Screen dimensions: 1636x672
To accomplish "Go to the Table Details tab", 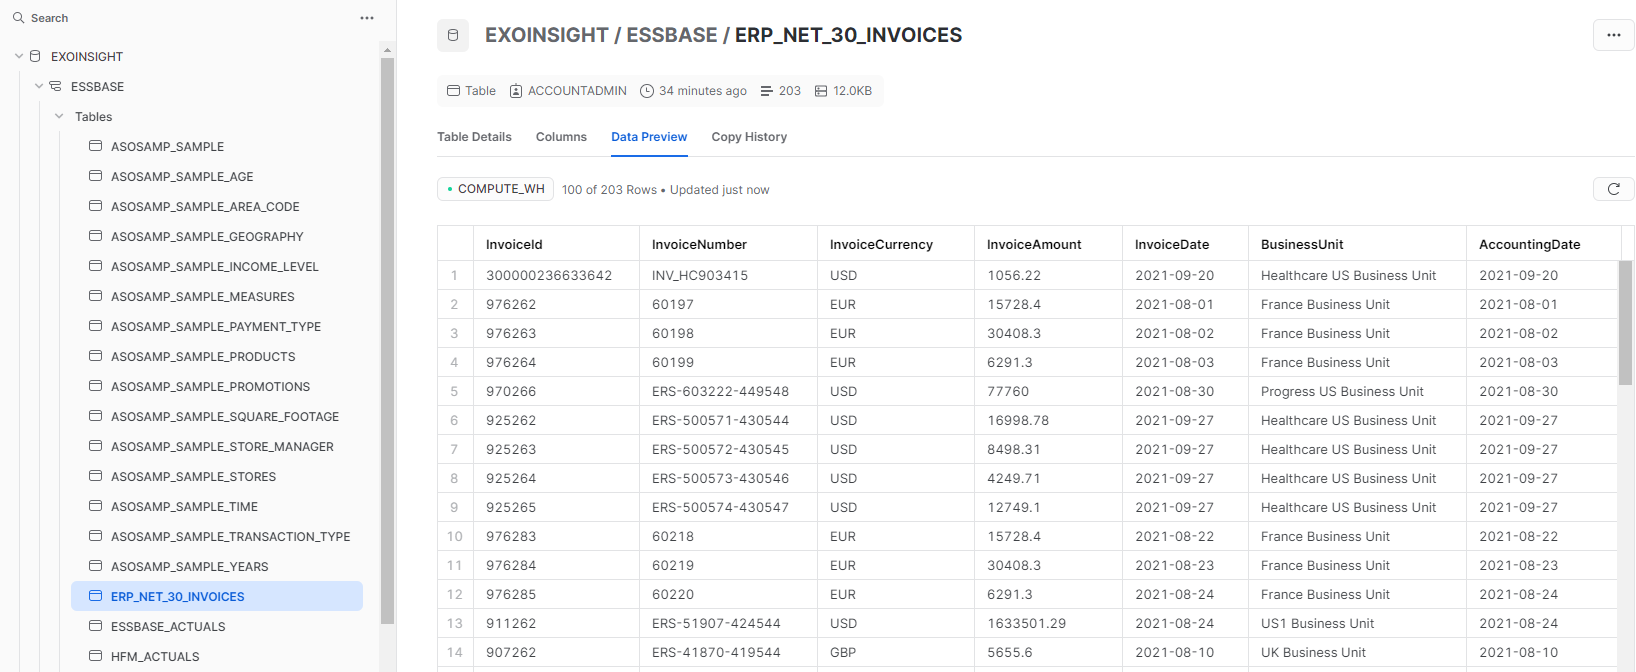I will 474,137.
